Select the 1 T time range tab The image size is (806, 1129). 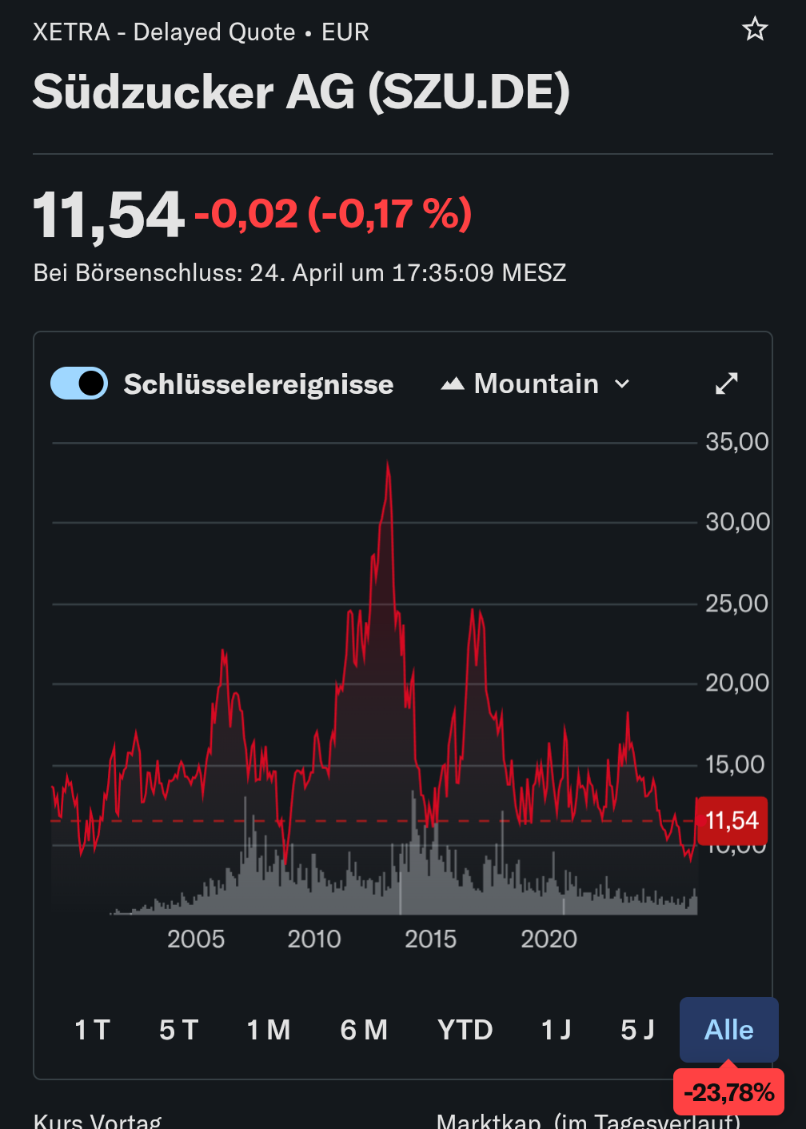coord(92,1030)
